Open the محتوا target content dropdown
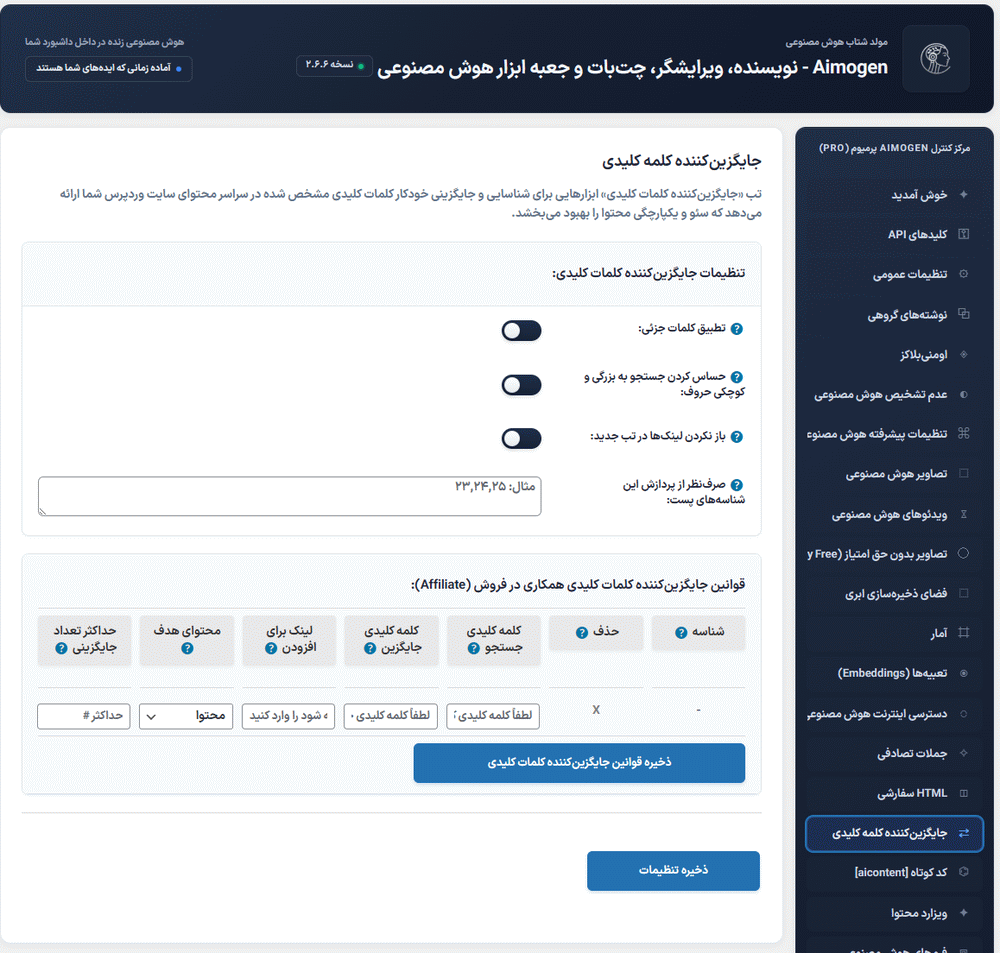The height and width of the screenshot is (953, 1000). pyautogui.click(x=185, y=716)
